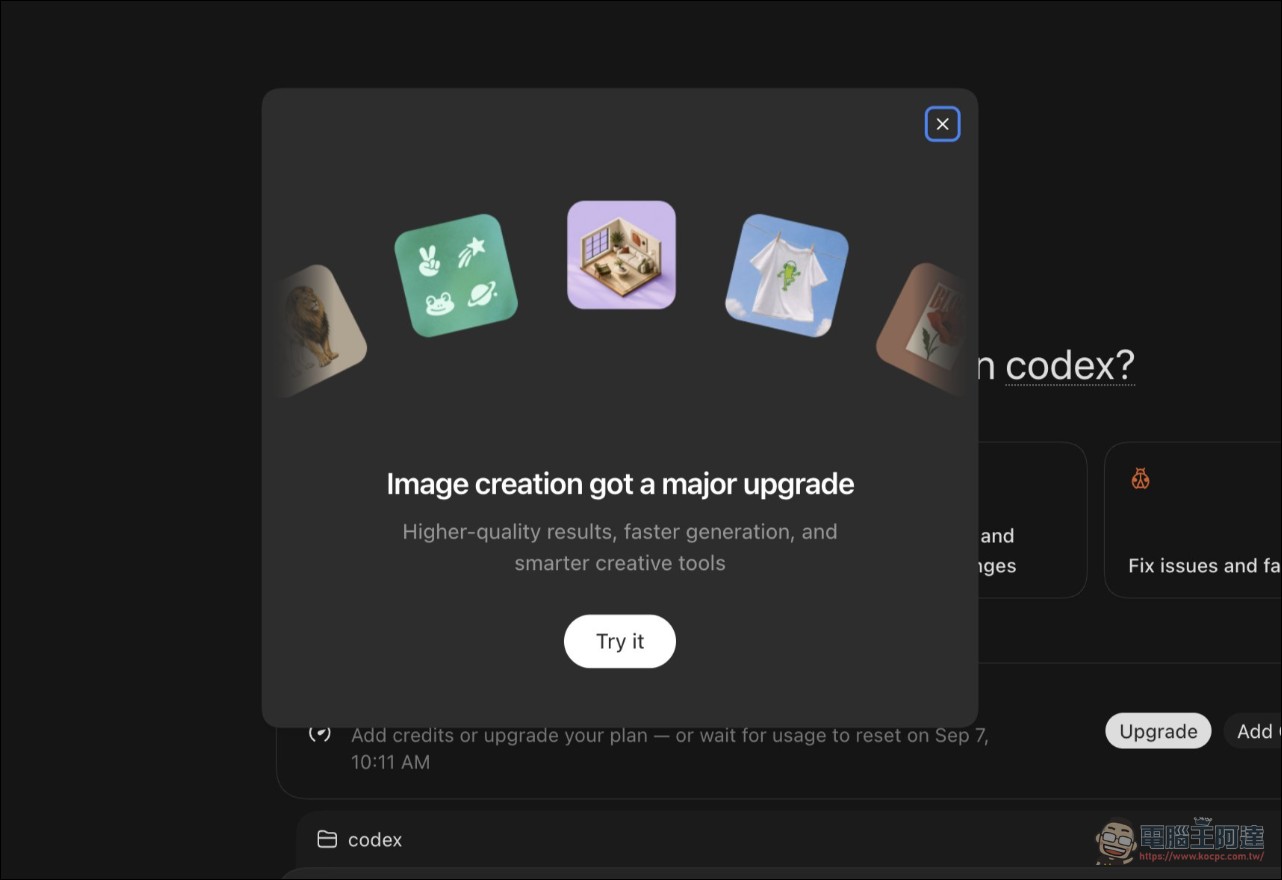The height and width of the screenshot is (880, 1282).
Task: Open the codex folder selector
Action: click(360, 839)
